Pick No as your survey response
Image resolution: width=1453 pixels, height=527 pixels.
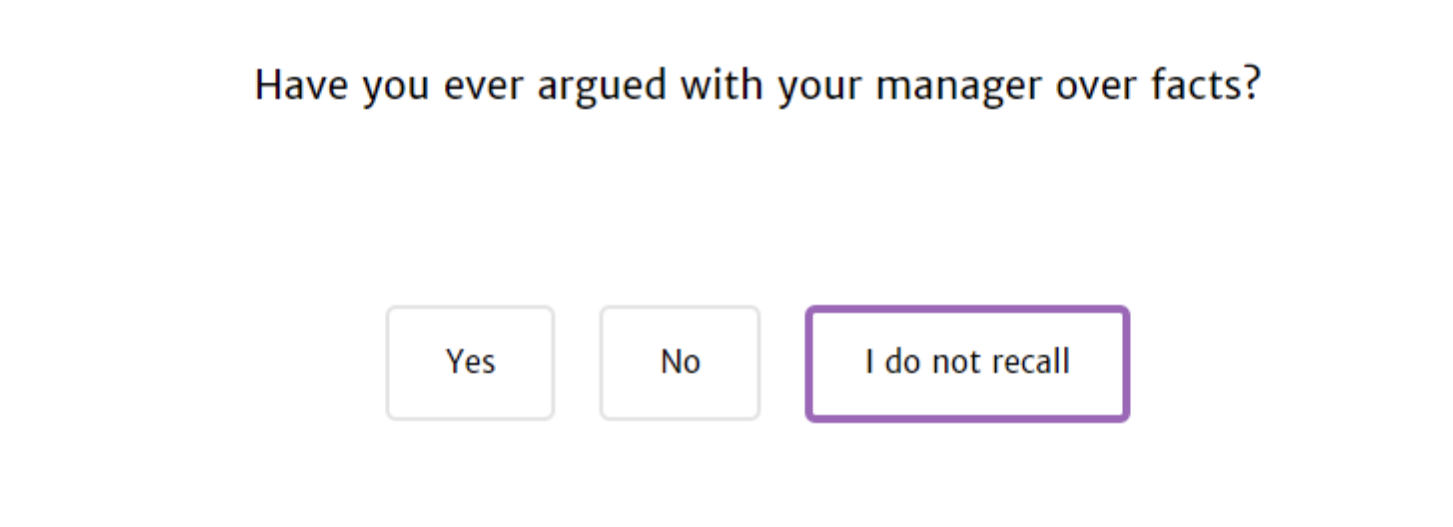[680, 362]
